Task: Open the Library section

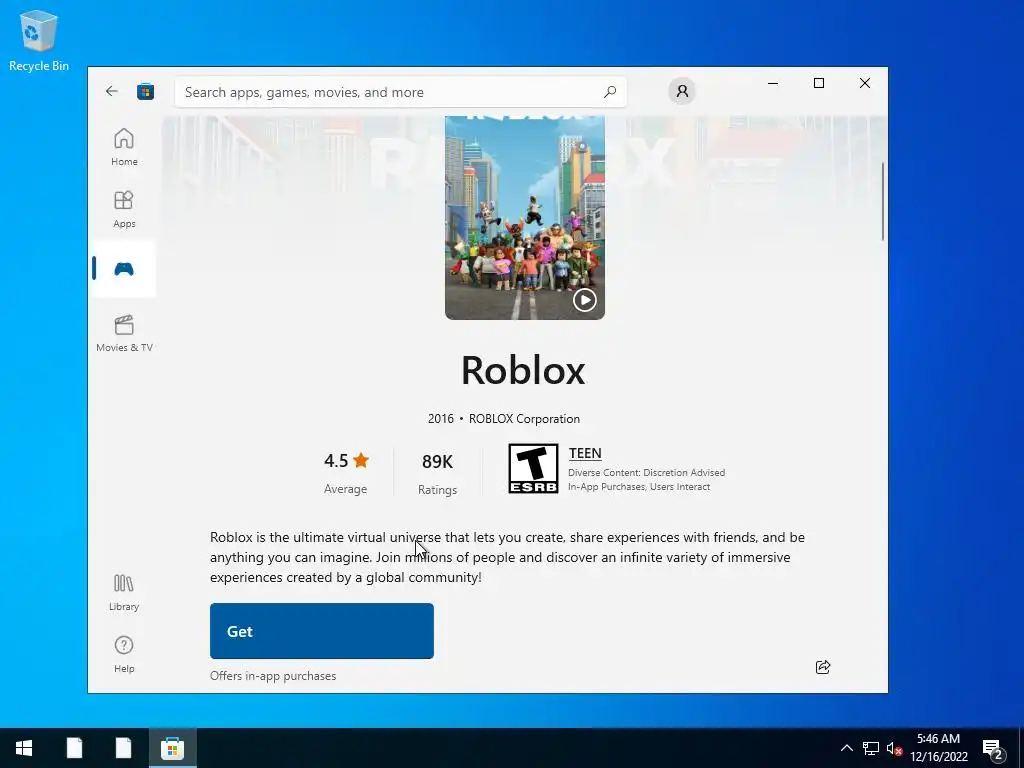Action: [124, 592]
